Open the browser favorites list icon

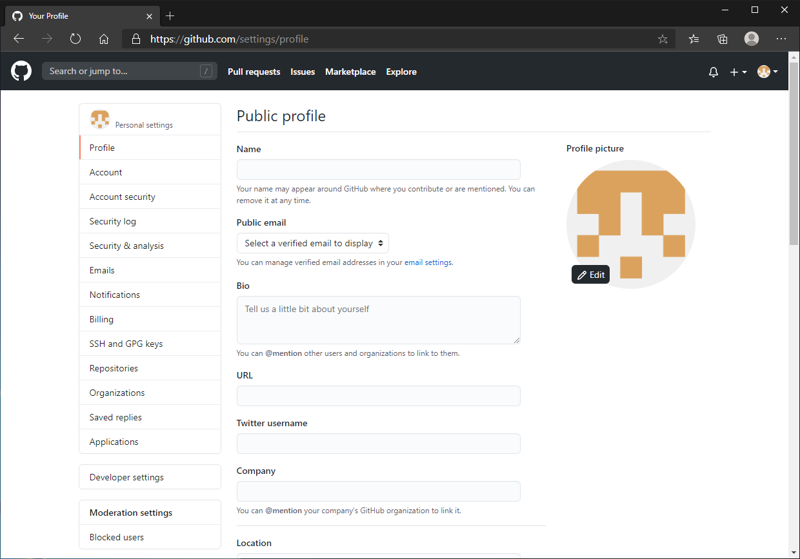[694, 39]
